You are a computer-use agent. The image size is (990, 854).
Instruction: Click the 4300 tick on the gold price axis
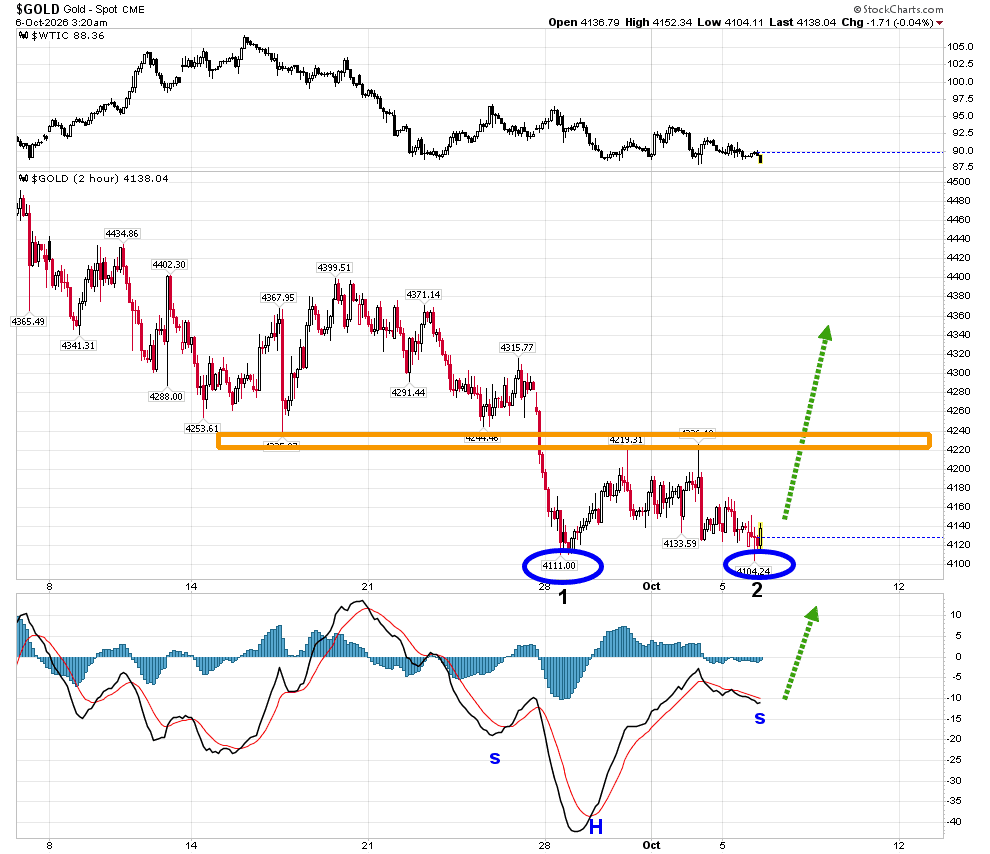coord(958,372)
